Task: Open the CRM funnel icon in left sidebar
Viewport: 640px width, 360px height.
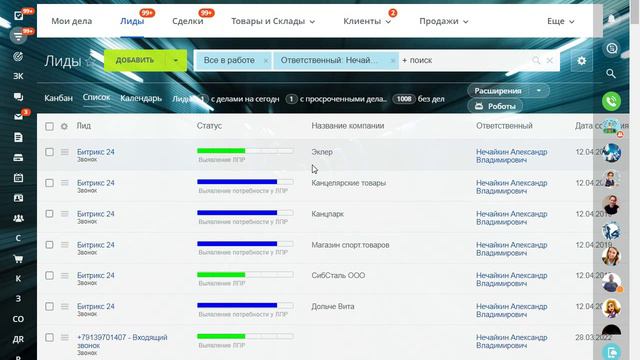Action: pos(18,36)
